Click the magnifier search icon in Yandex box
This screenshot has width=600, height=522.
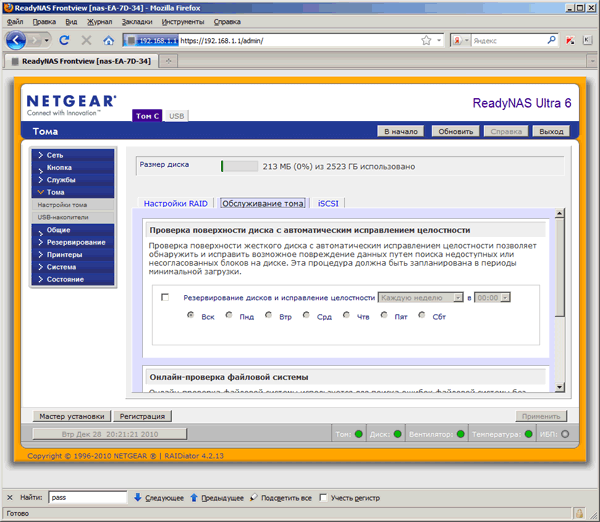551,40
